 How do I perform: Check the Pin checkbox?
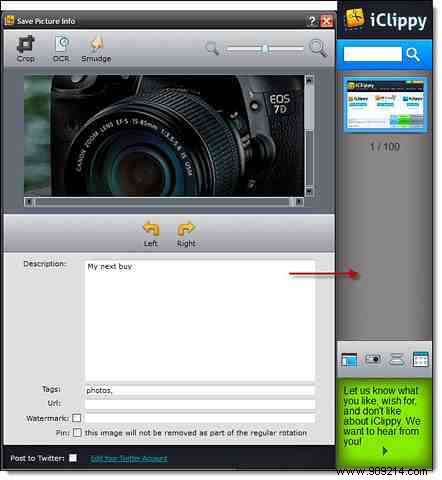pyautogui.click(x=77, y=433)
